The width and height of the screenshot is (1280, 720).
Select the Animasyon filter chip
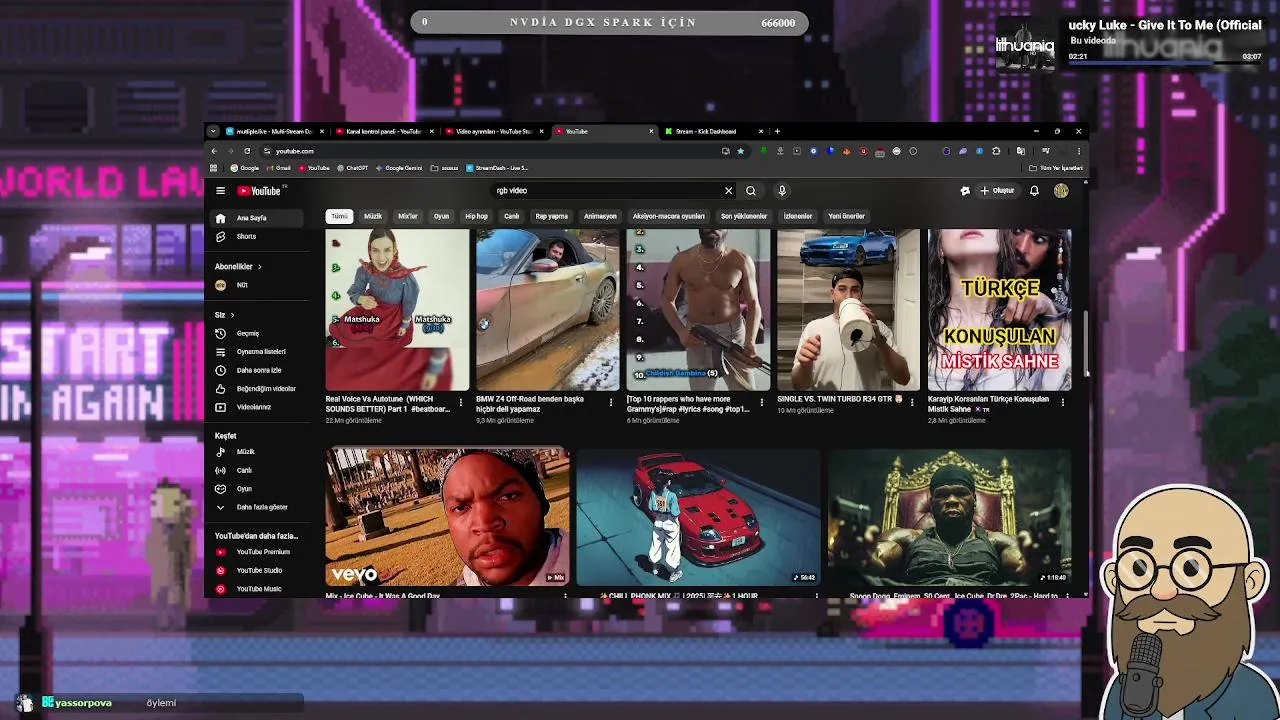click(x=600, y=216)
